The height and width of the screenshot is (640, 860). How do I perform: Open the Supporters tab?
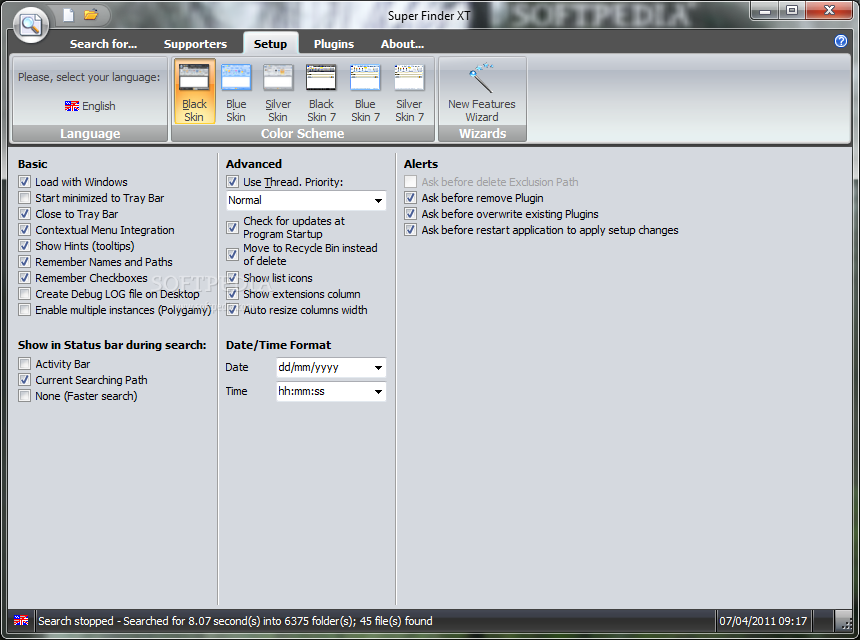[195, 44]
